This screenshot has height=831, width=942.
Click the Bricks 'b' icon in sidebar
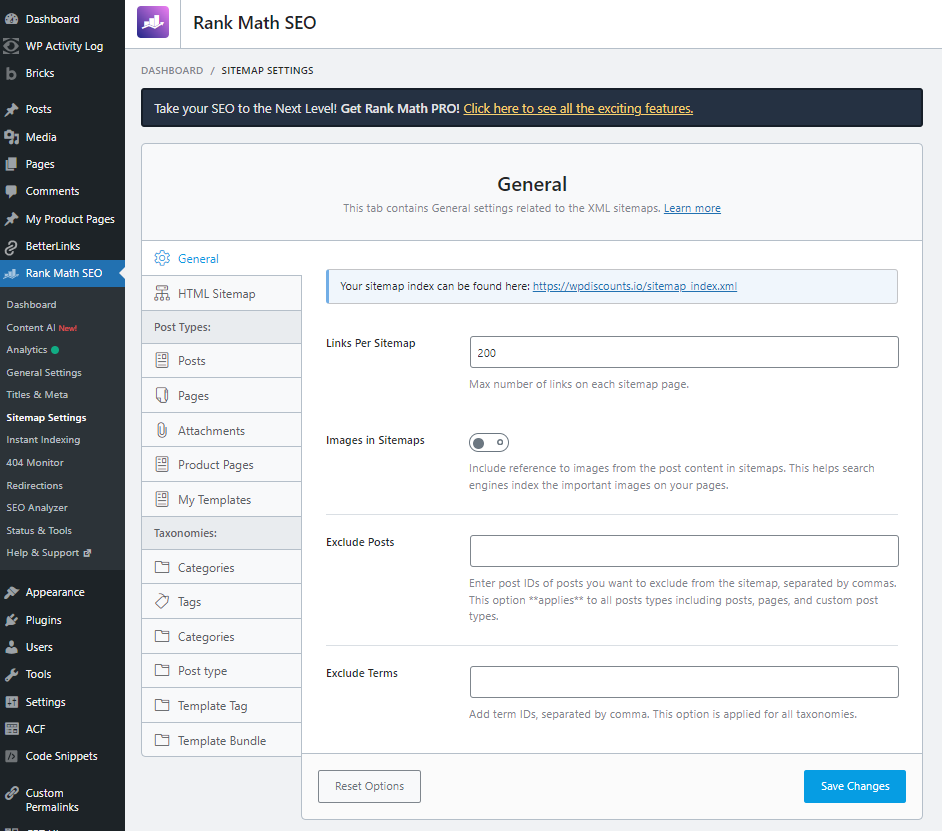(x=11, y=73)
